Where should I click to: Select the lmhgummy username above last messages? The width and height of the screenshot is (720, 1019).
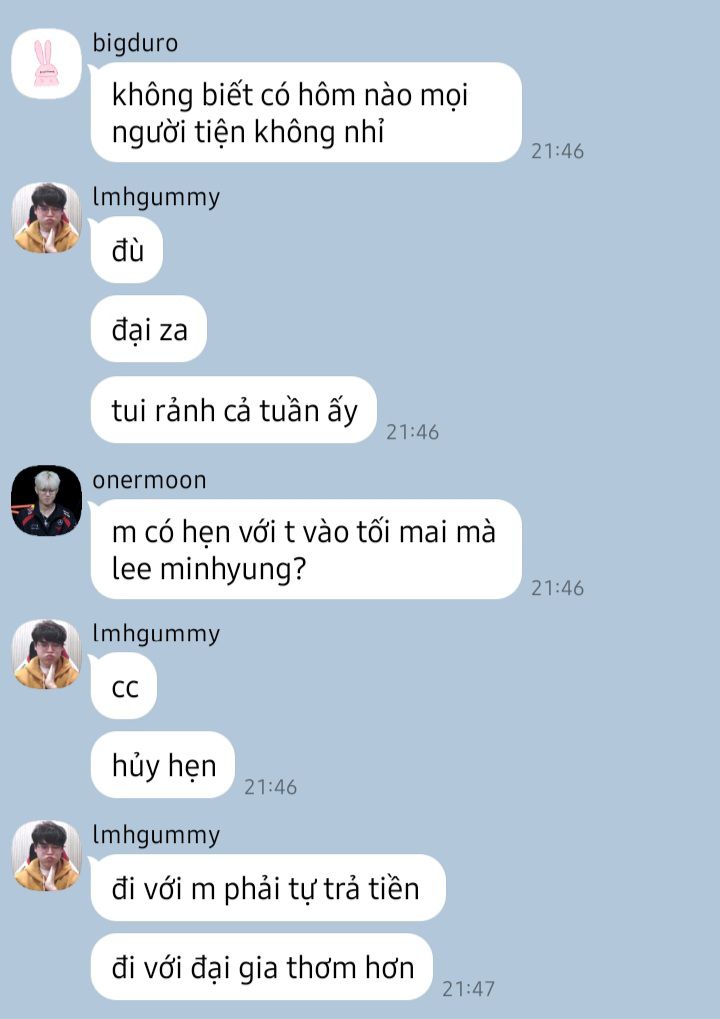(156, 835)
